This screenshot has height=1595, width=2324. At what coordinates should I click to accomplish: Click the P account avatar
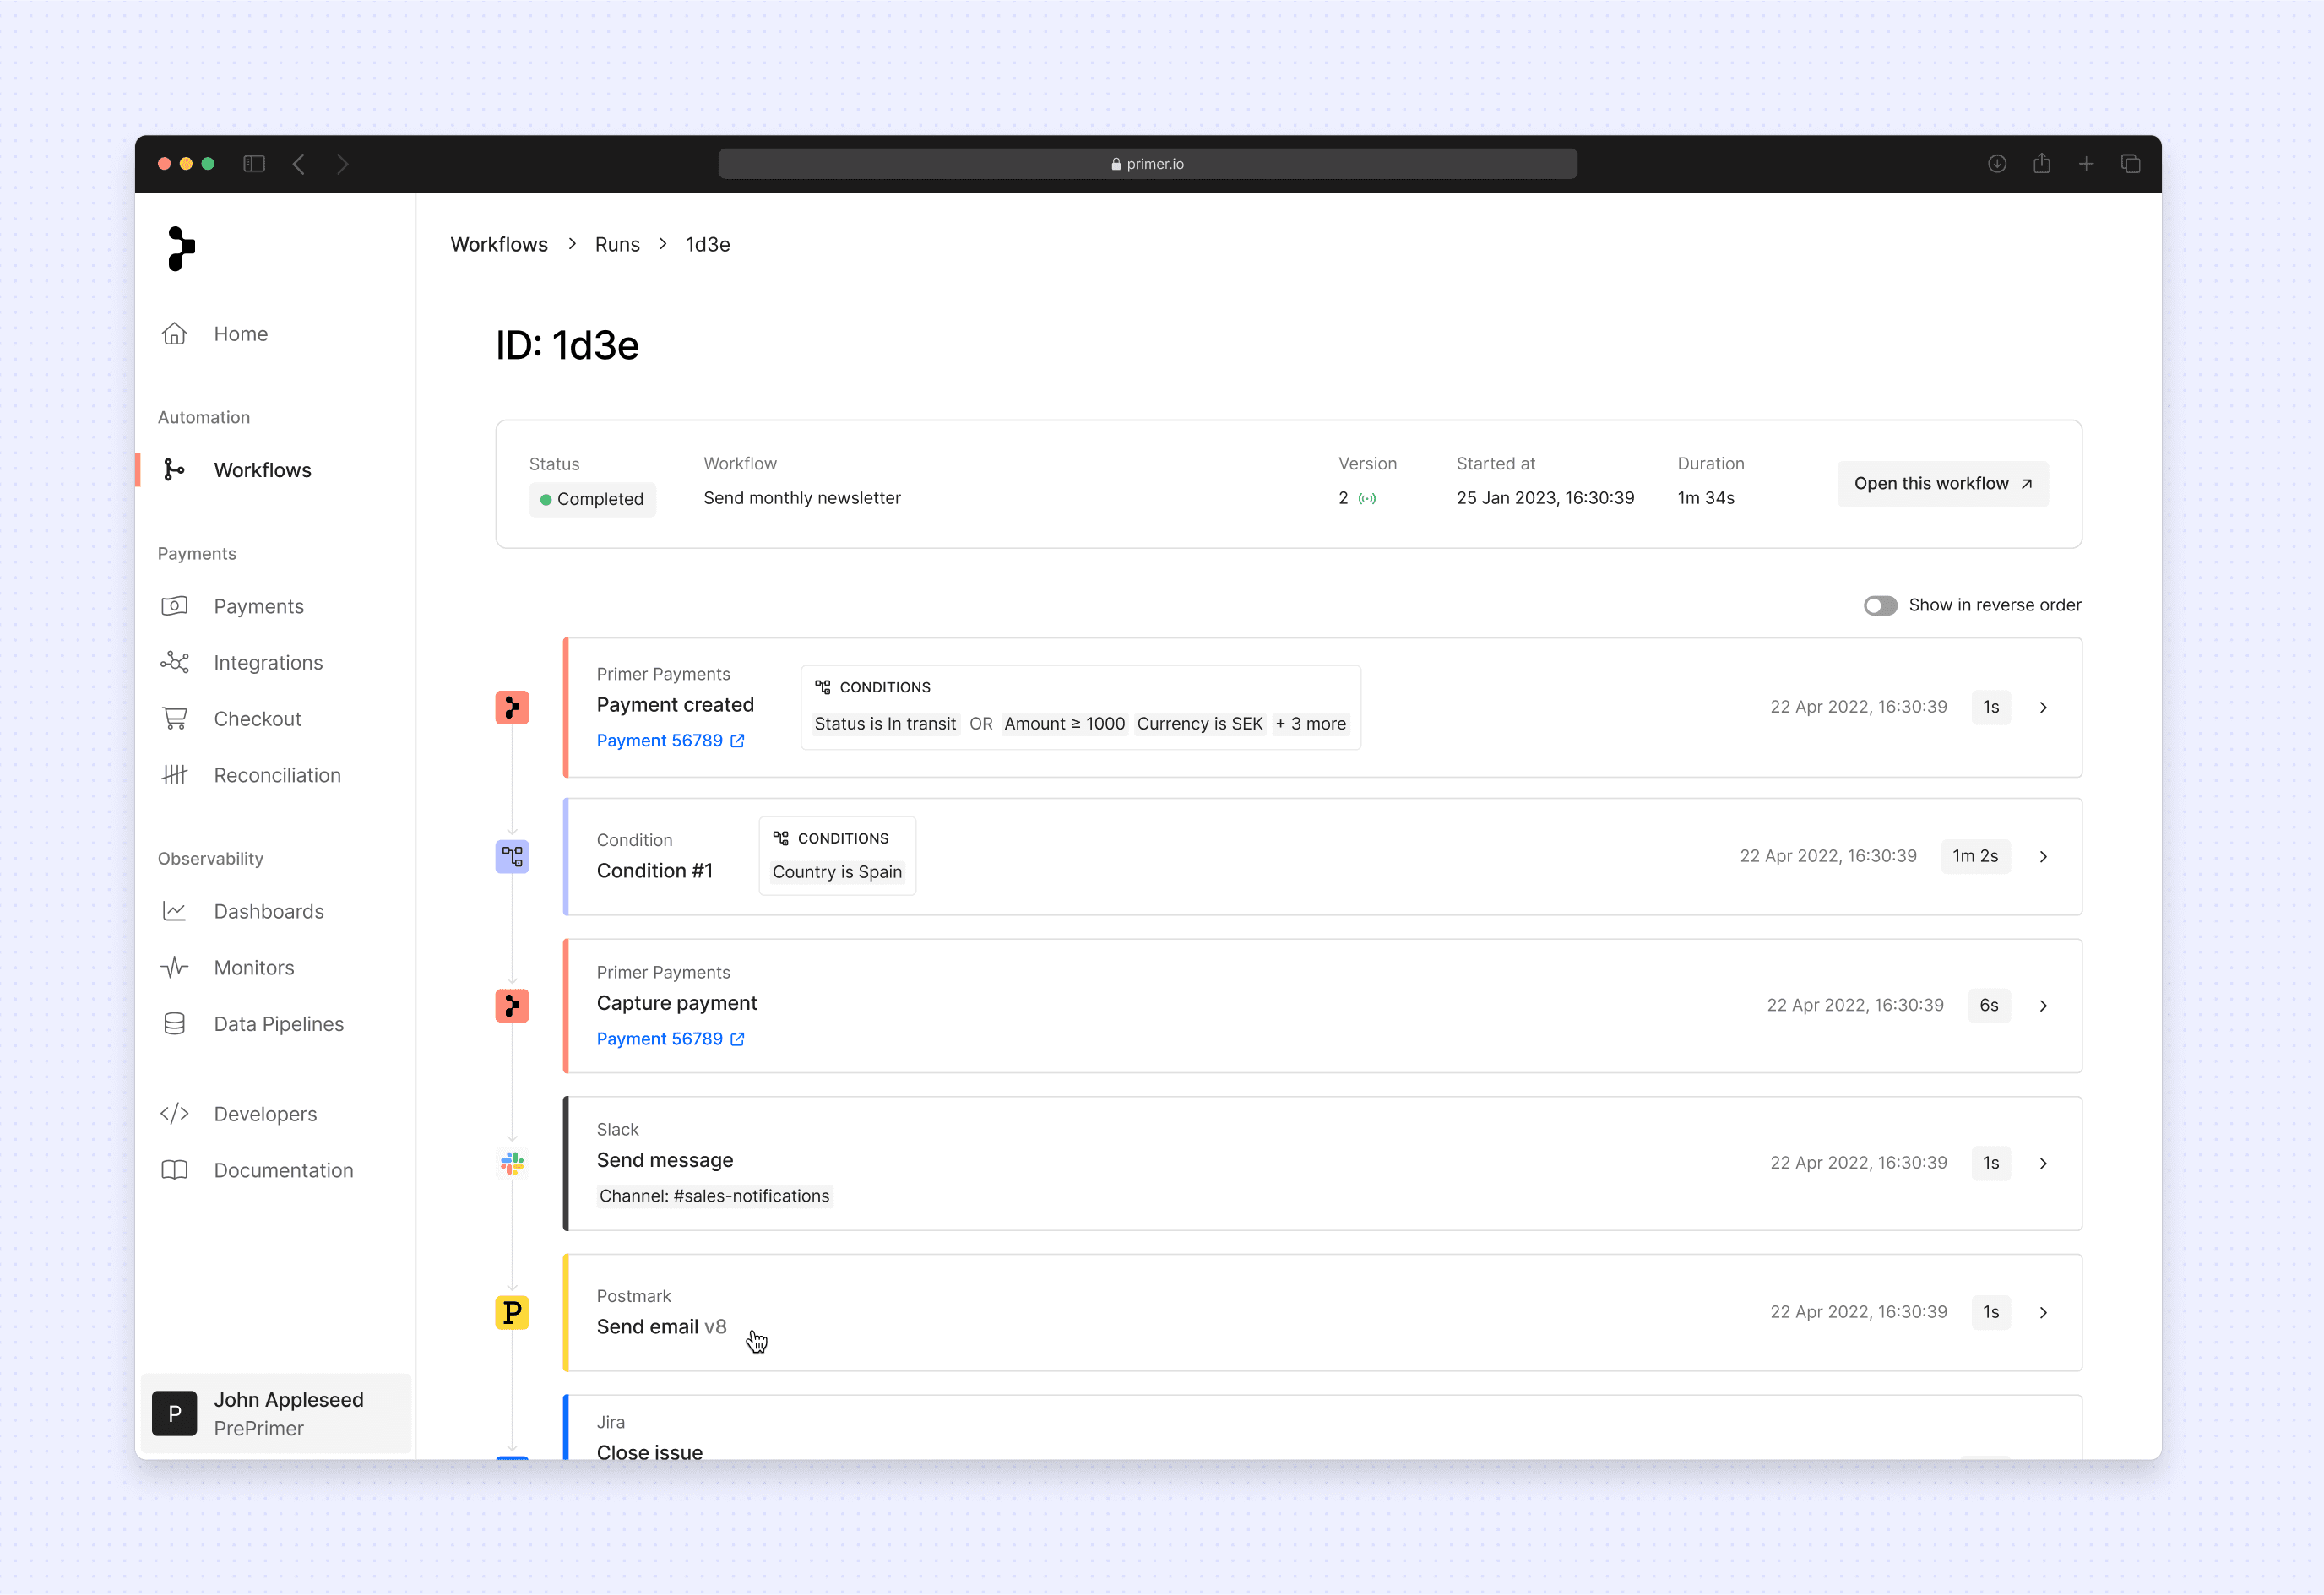pos(174,1413)
